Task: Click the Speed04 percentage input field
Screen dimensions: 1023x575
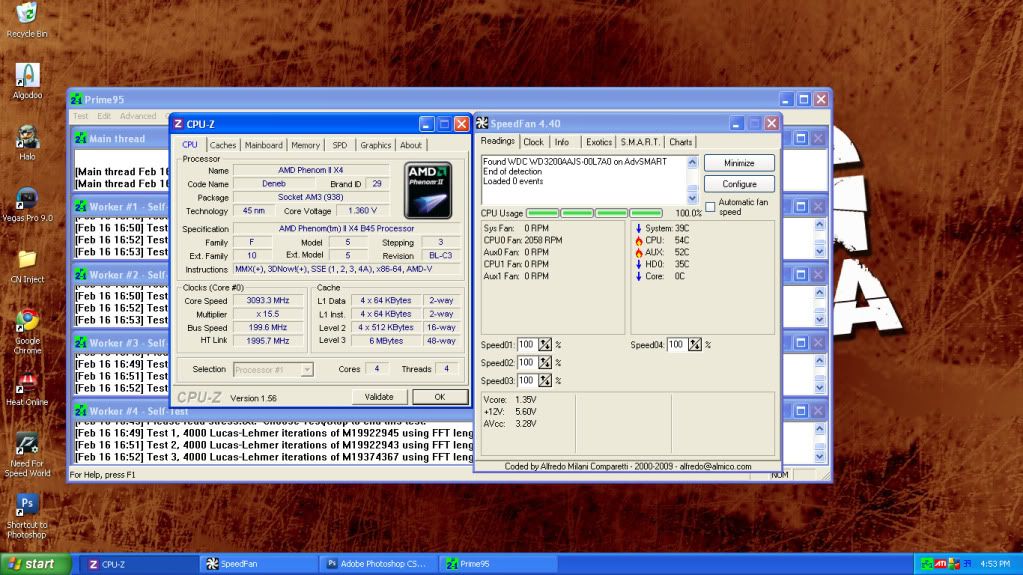Action: [x=677, y=345]
